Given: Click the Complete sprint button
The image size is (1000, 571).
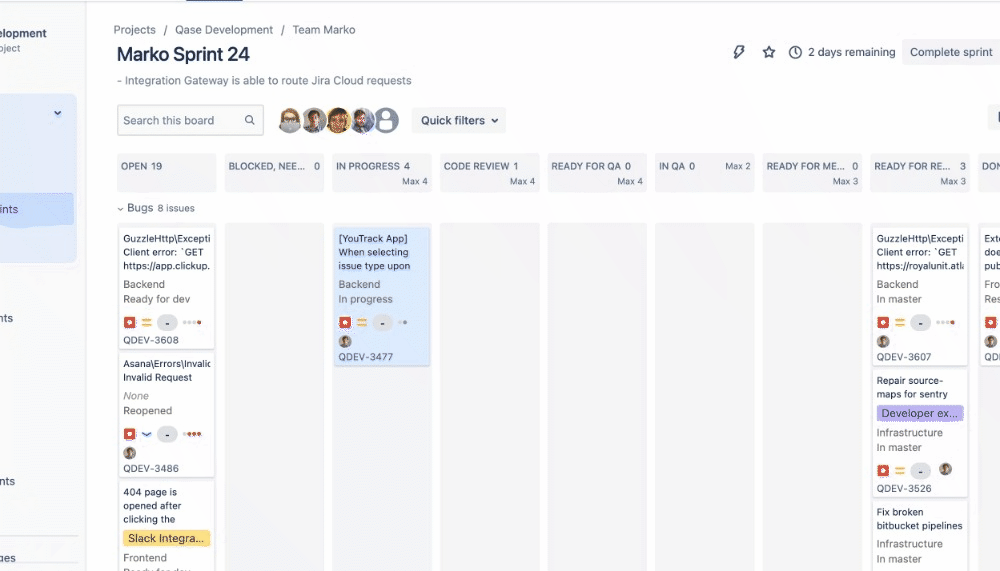Looking at the screenshot, I should [x=951, y=52].
